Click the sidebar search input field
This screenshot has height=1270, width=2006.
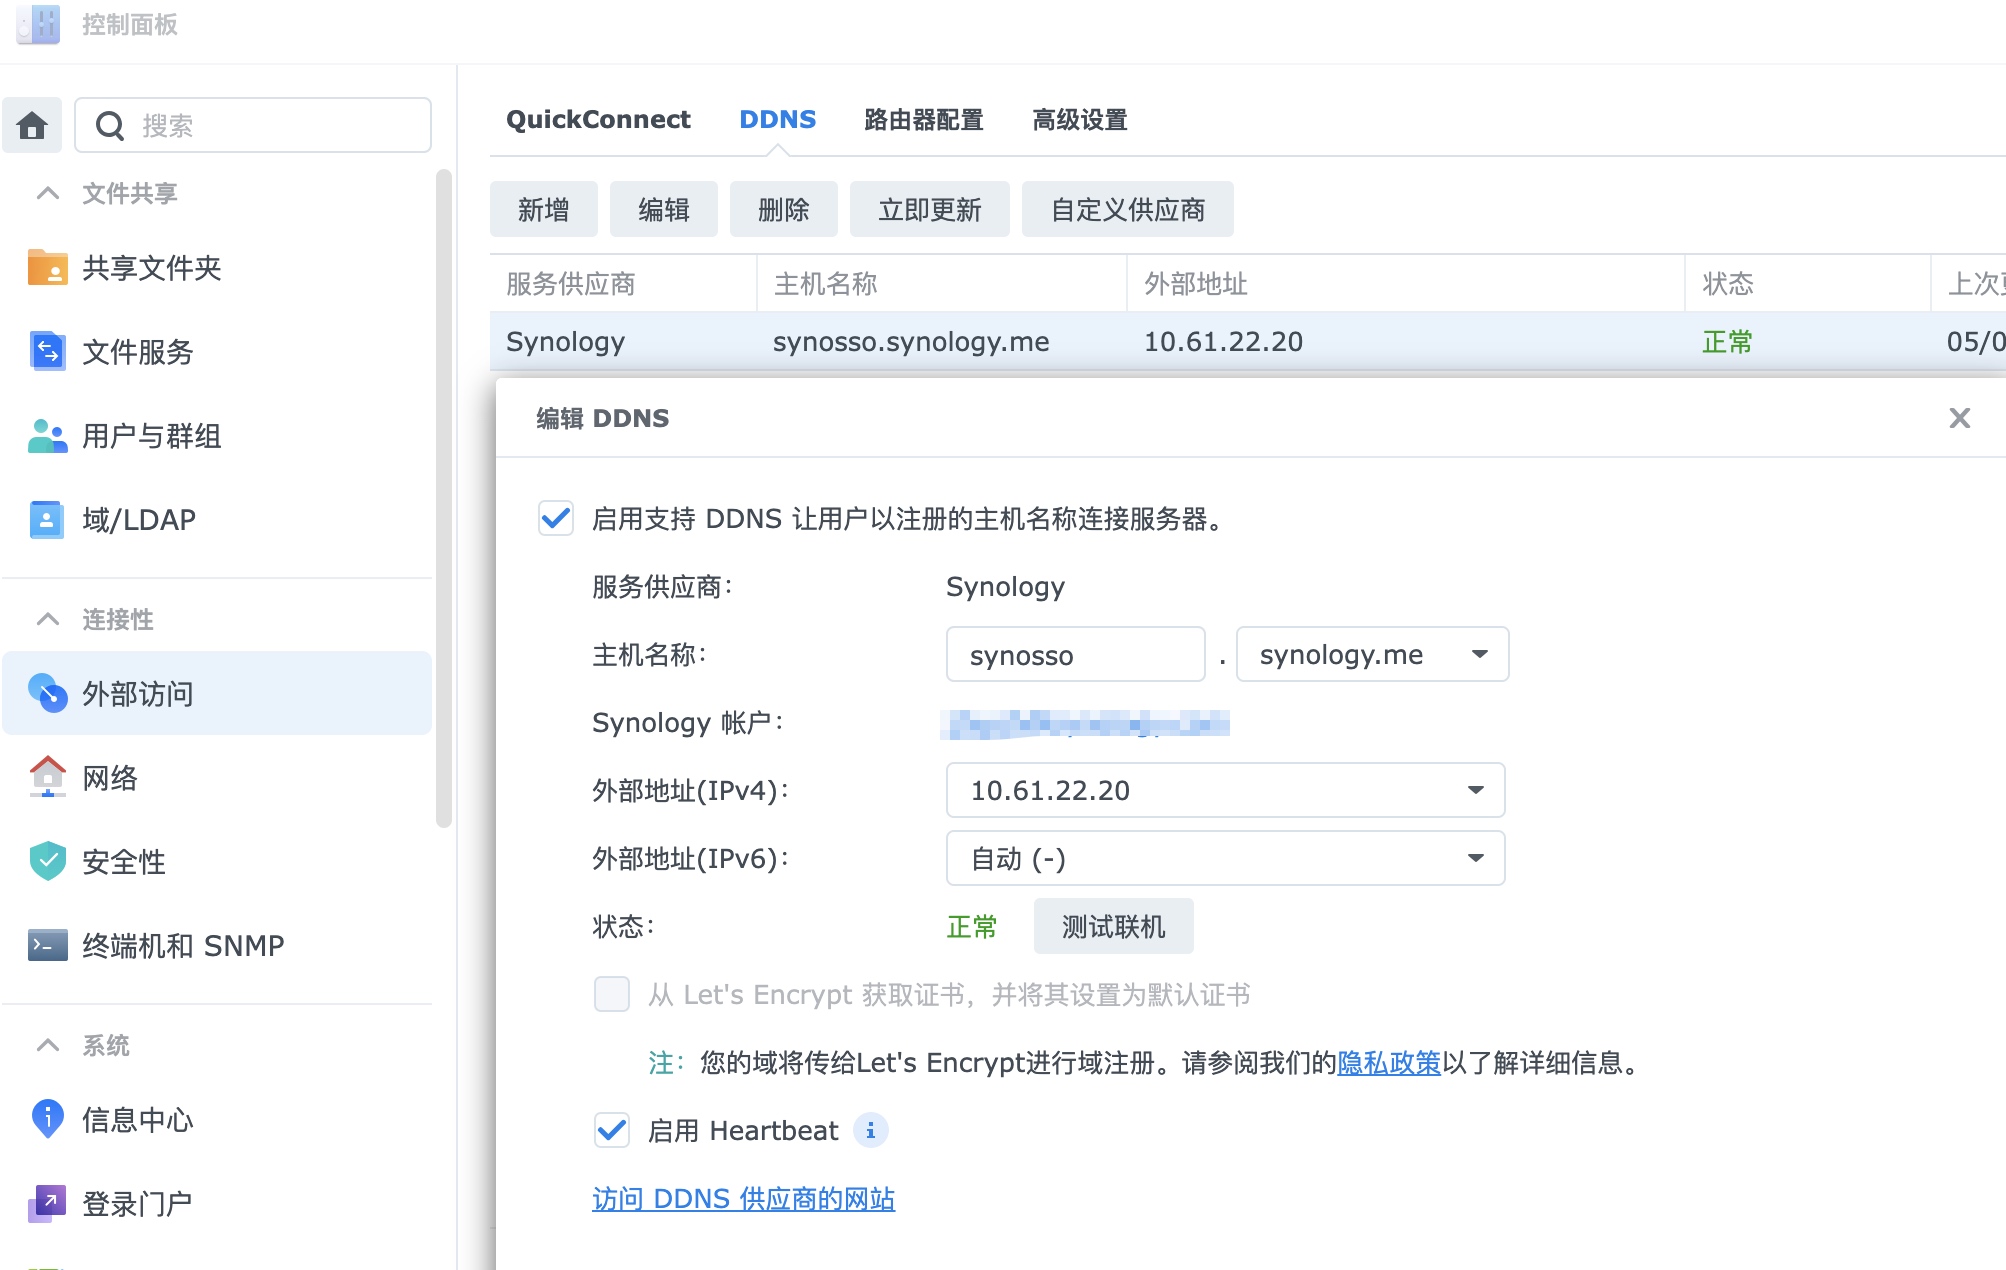click(x=253, y=125)
